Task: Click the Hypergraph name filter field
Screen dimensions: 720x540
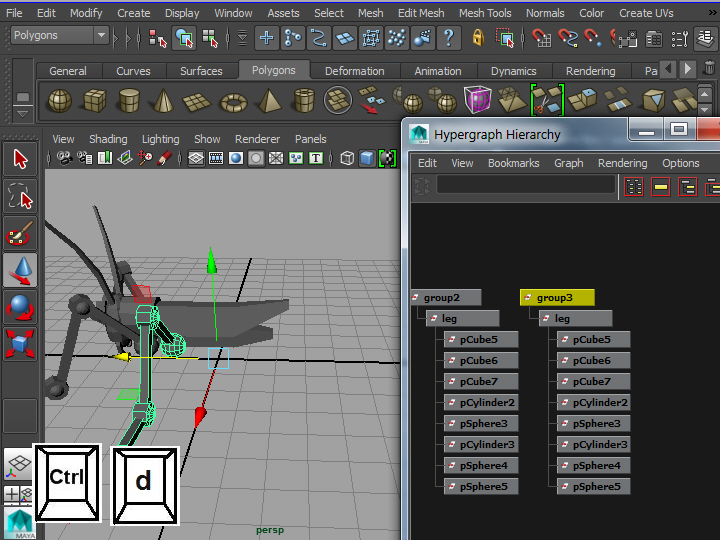Action: click(x=526, y=185)
